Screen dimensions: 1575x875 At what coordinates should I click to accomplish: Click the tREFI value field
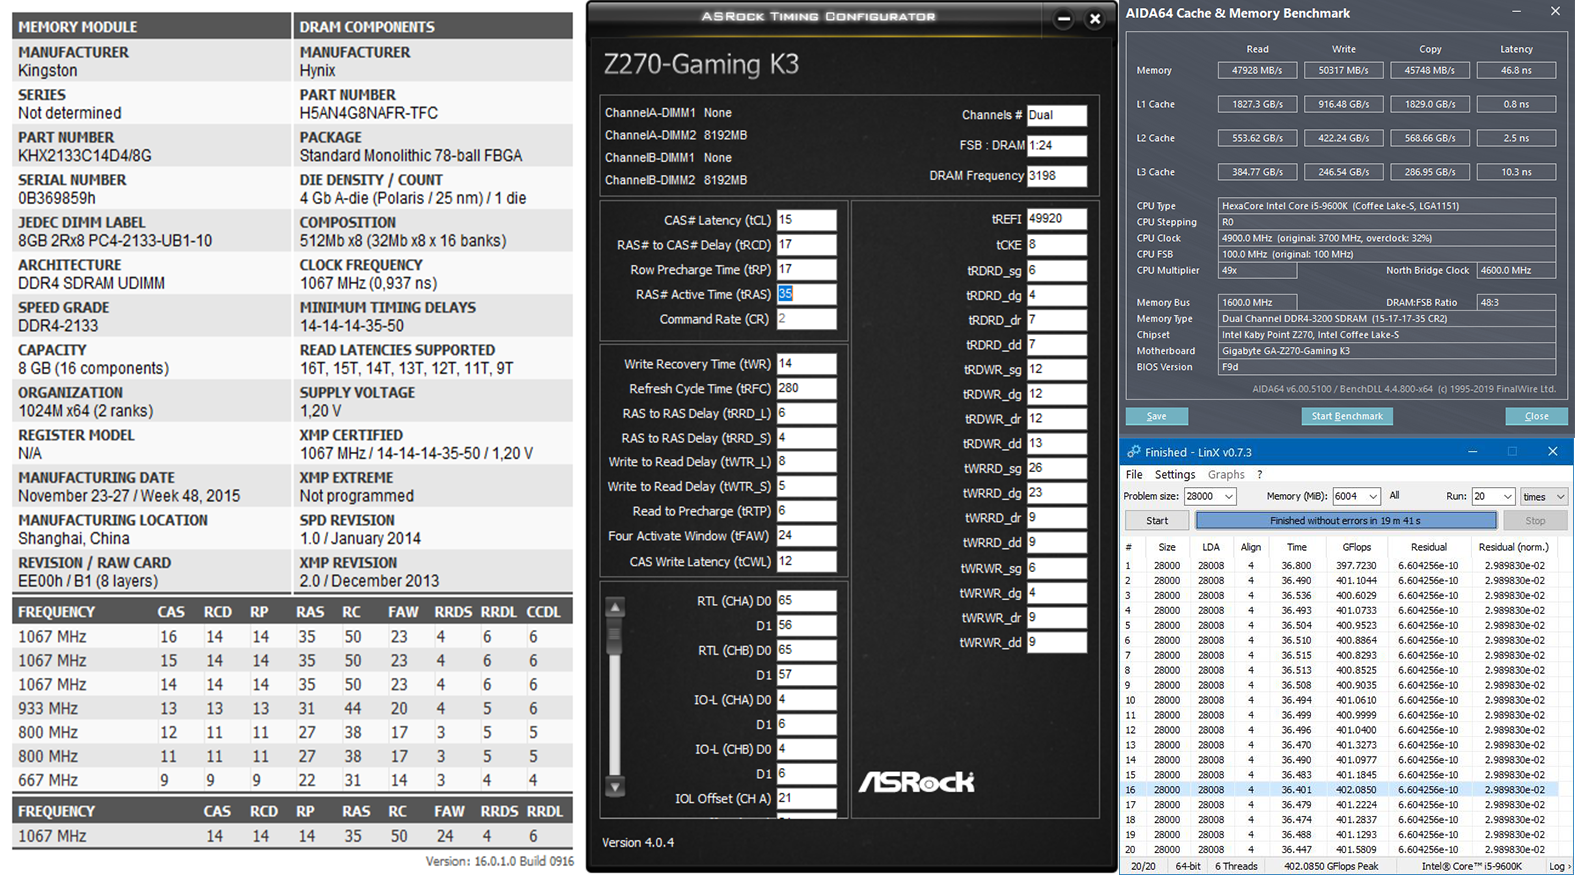coord(1056,219)
